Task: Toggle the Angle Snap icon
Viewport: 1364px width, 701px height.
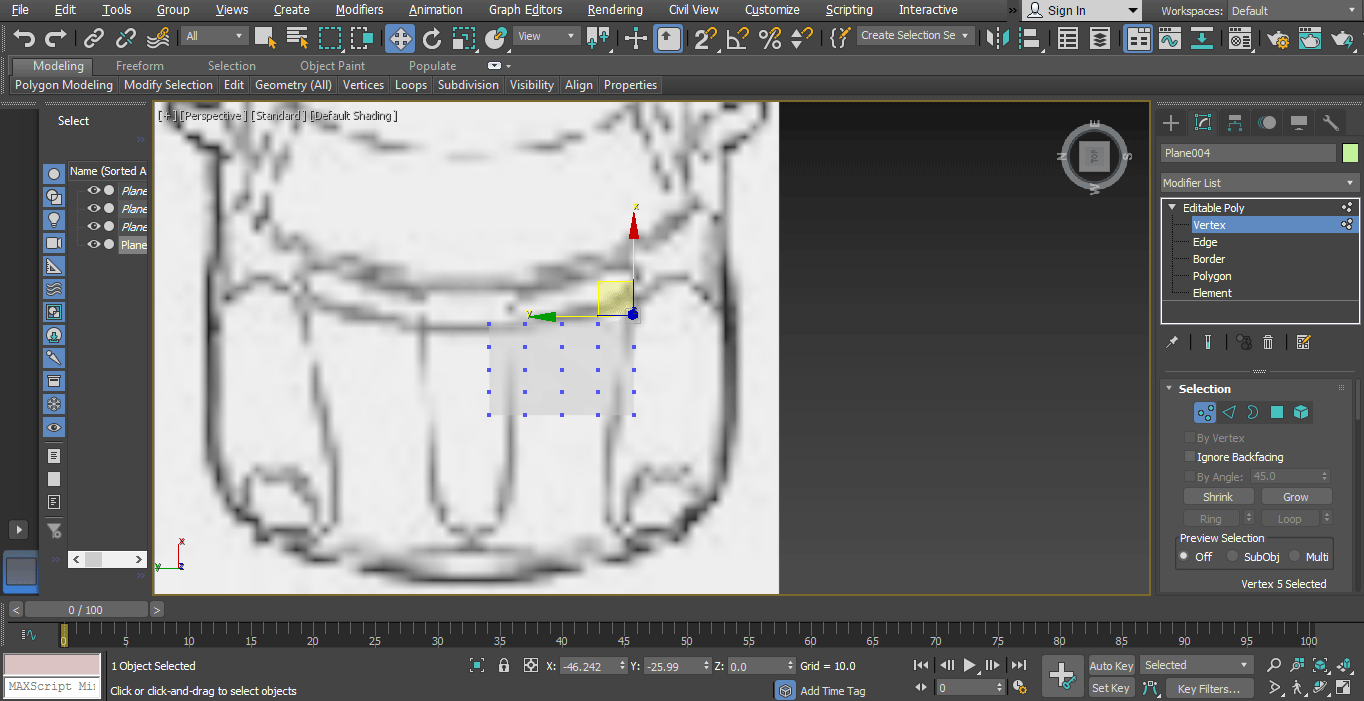Action: pos(737,38)
